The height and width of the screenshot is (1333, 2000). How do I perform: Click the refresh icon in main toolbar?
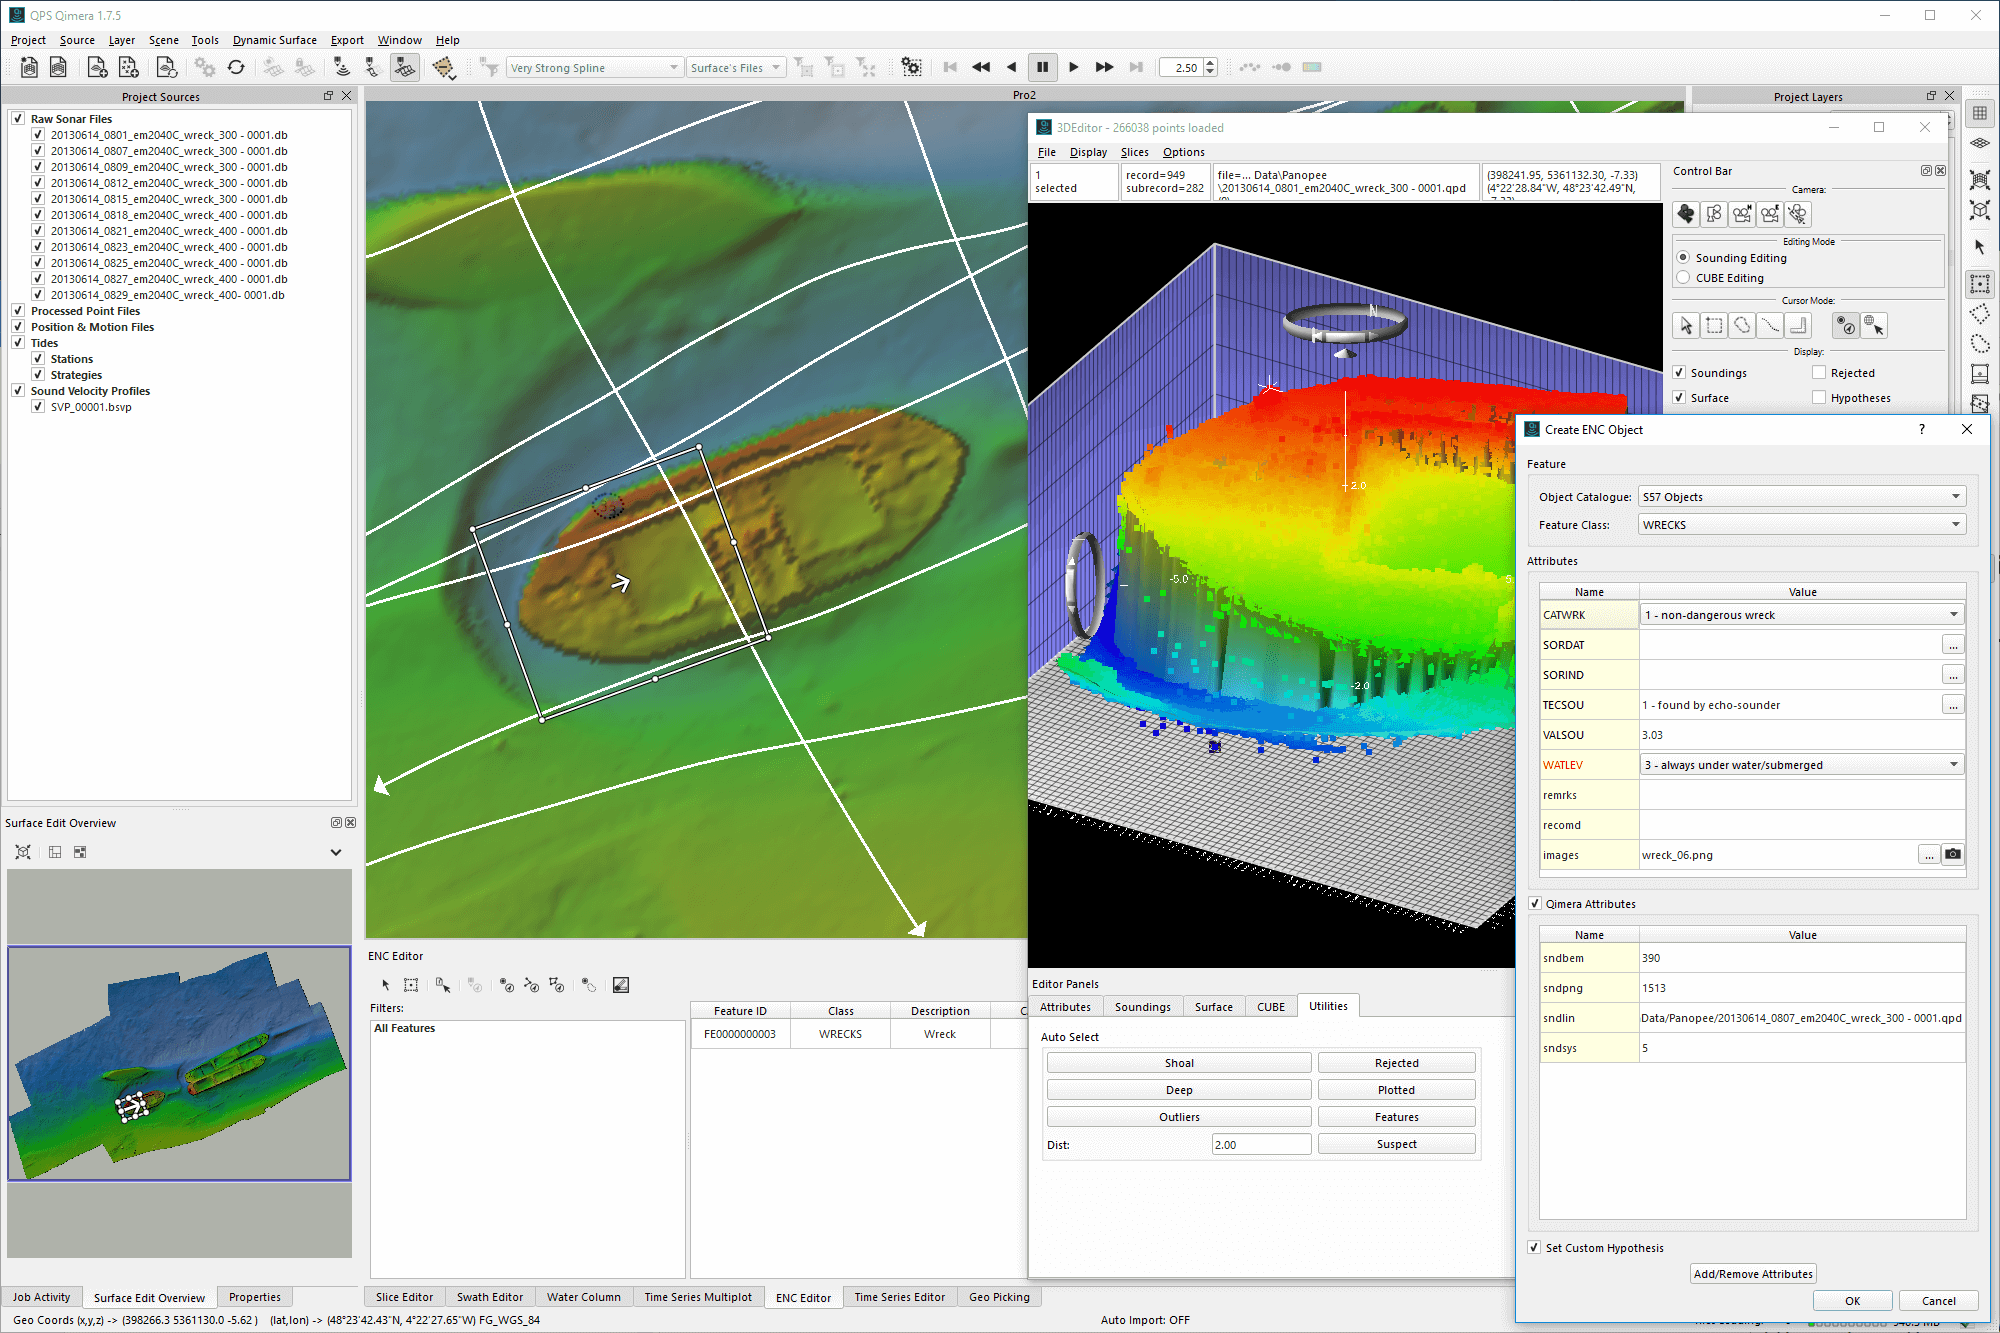[x=236, y=67]
